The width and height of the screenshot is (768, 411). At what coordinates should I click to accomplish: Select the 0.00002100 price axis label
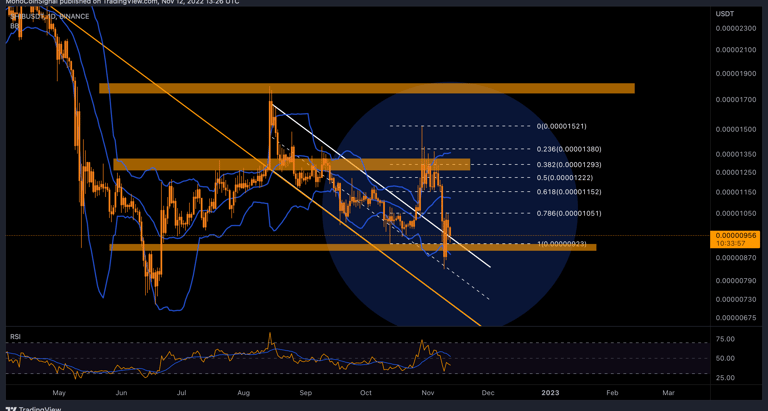click(736, 50)
